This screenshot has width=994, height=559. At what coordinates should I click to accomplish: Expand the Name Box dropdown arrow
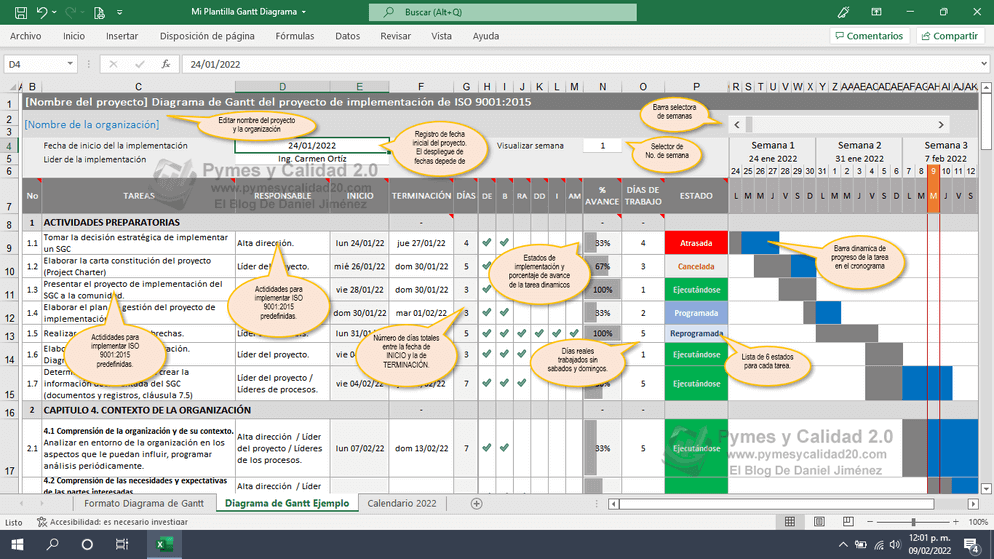pyautogui.click(x=70, y=64)
